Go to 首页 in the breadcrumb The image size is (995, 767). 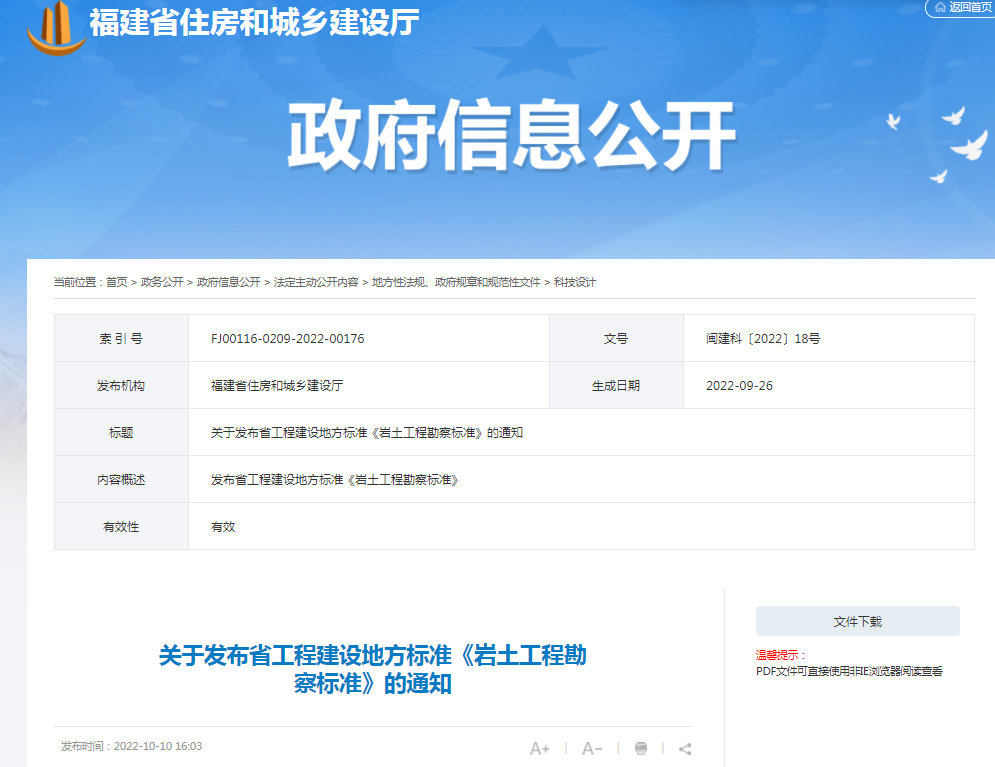[117, 283]
